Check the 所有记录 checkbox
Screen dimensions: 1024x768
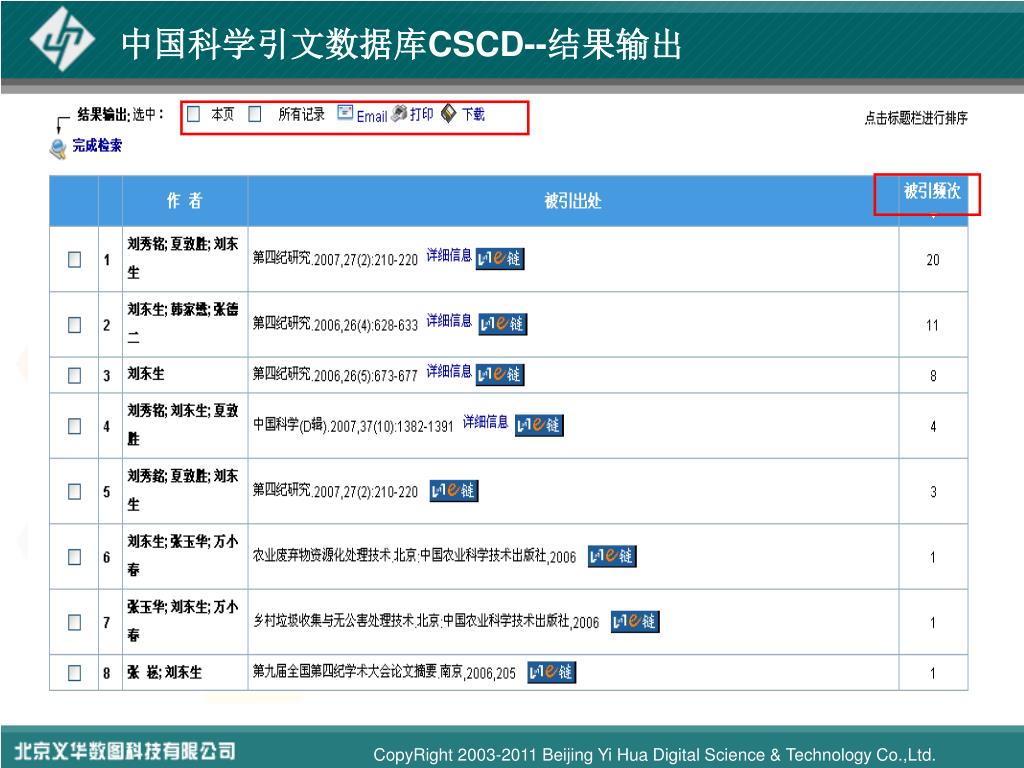pos(255,114)
